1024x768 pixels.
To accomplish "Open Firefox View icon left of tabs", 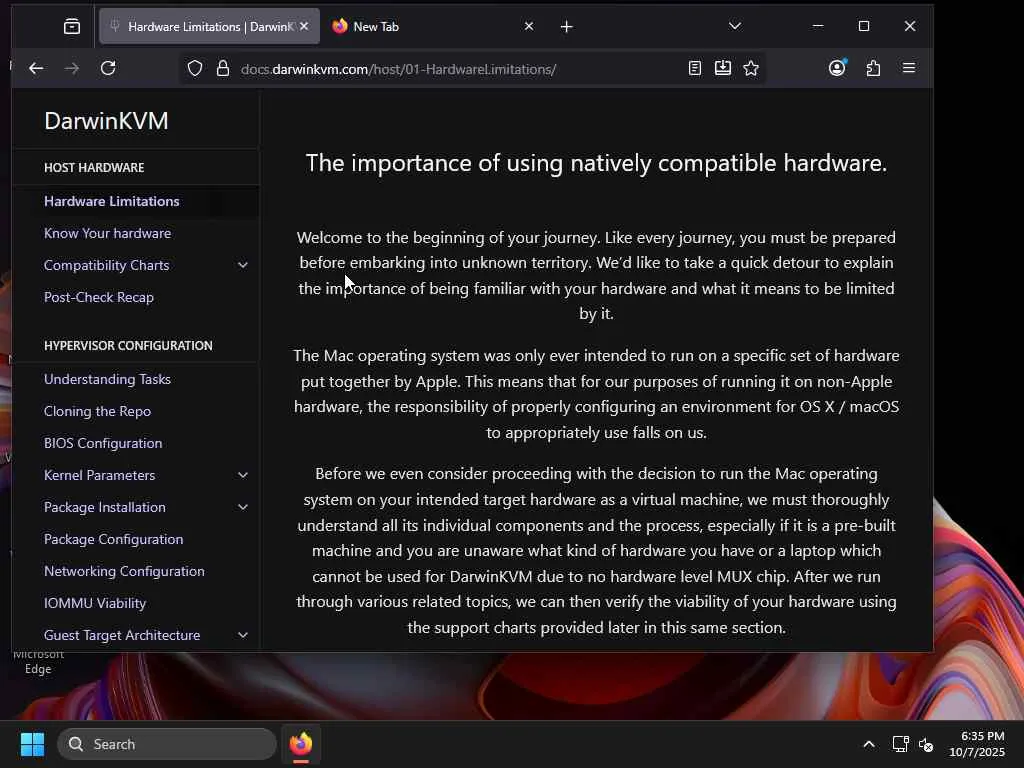I will coord(72,26).
